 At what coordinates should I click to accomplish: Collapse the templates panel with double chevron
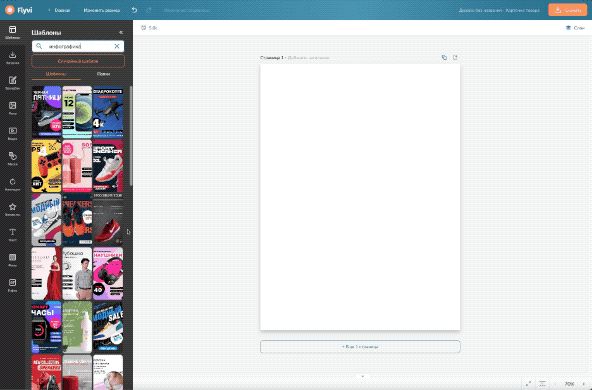coord(121,32)
